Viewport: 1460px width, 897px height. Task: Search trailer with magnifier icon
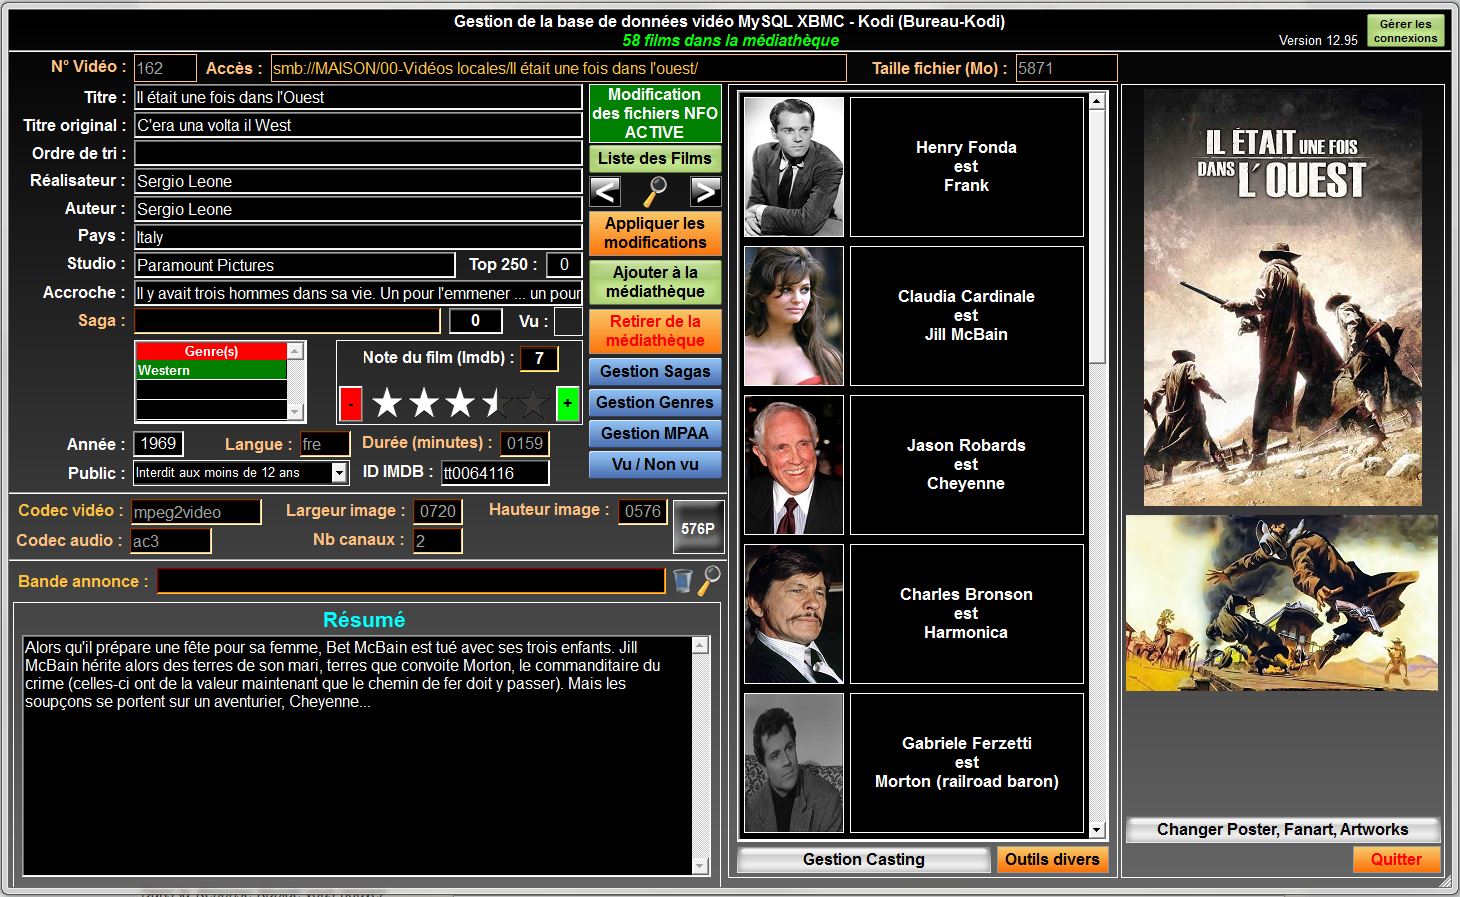tap(709, 580)
